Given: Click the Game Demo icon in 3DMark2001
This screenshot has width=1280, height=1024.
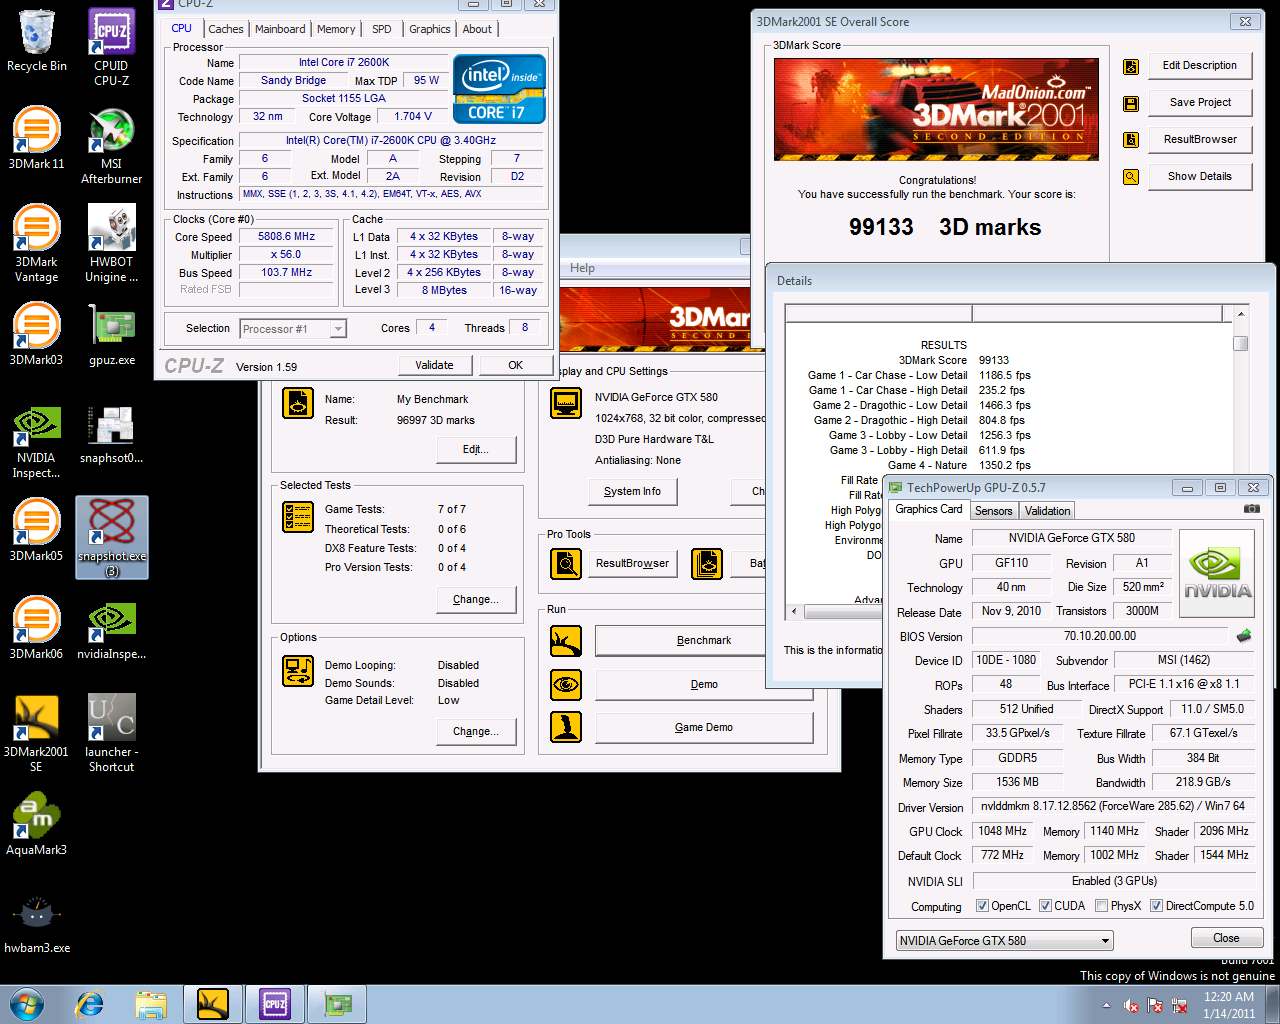Looking at the screenshot, I should tap(566, 727).
